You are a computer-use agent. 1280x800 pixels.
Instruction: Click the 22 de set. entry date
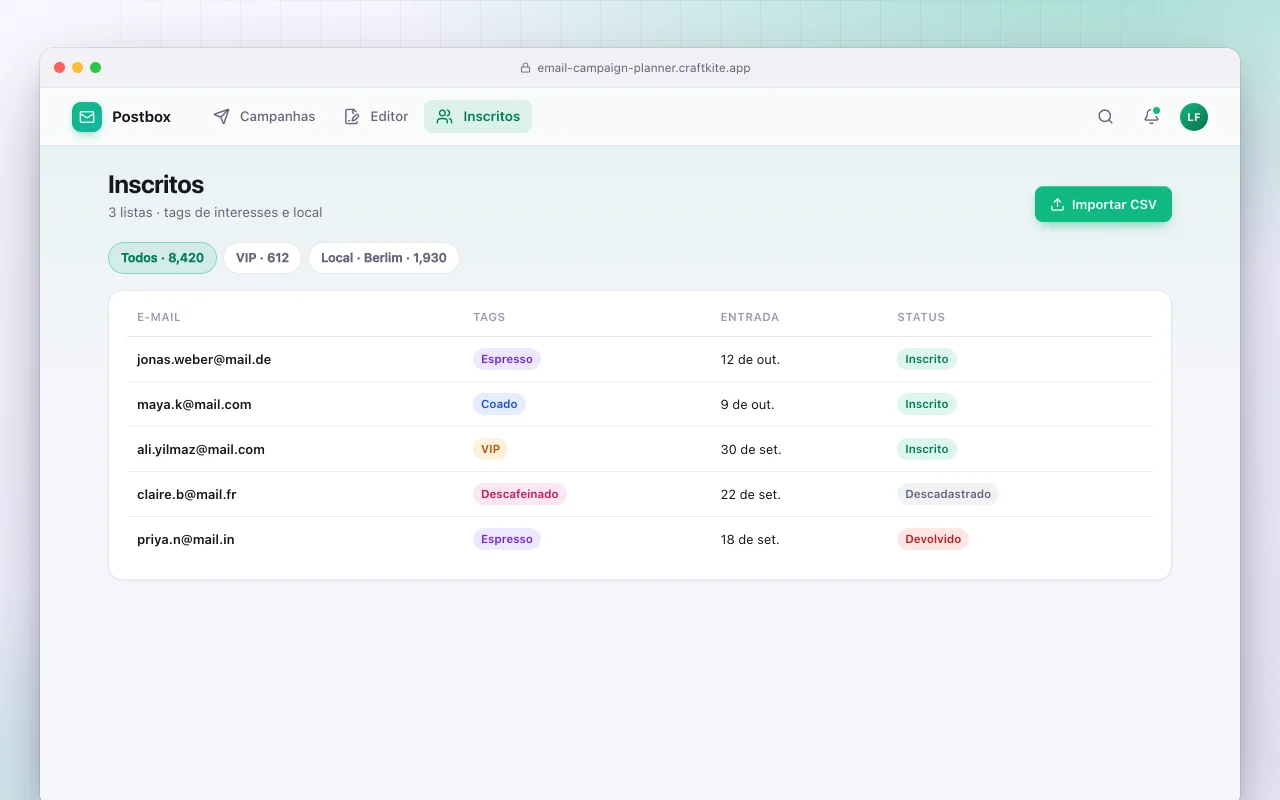tap(750, 494)
